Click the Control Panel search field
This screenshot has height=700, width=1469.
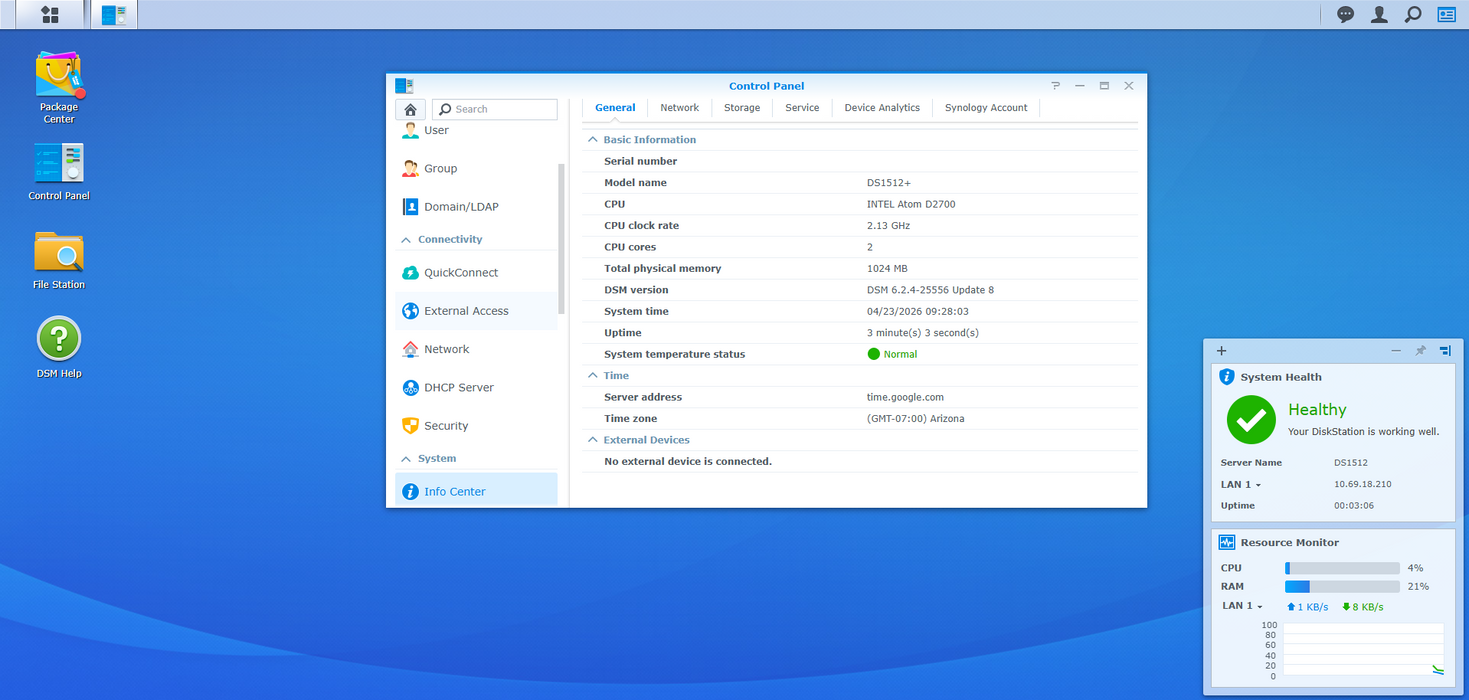coord(495,109)
